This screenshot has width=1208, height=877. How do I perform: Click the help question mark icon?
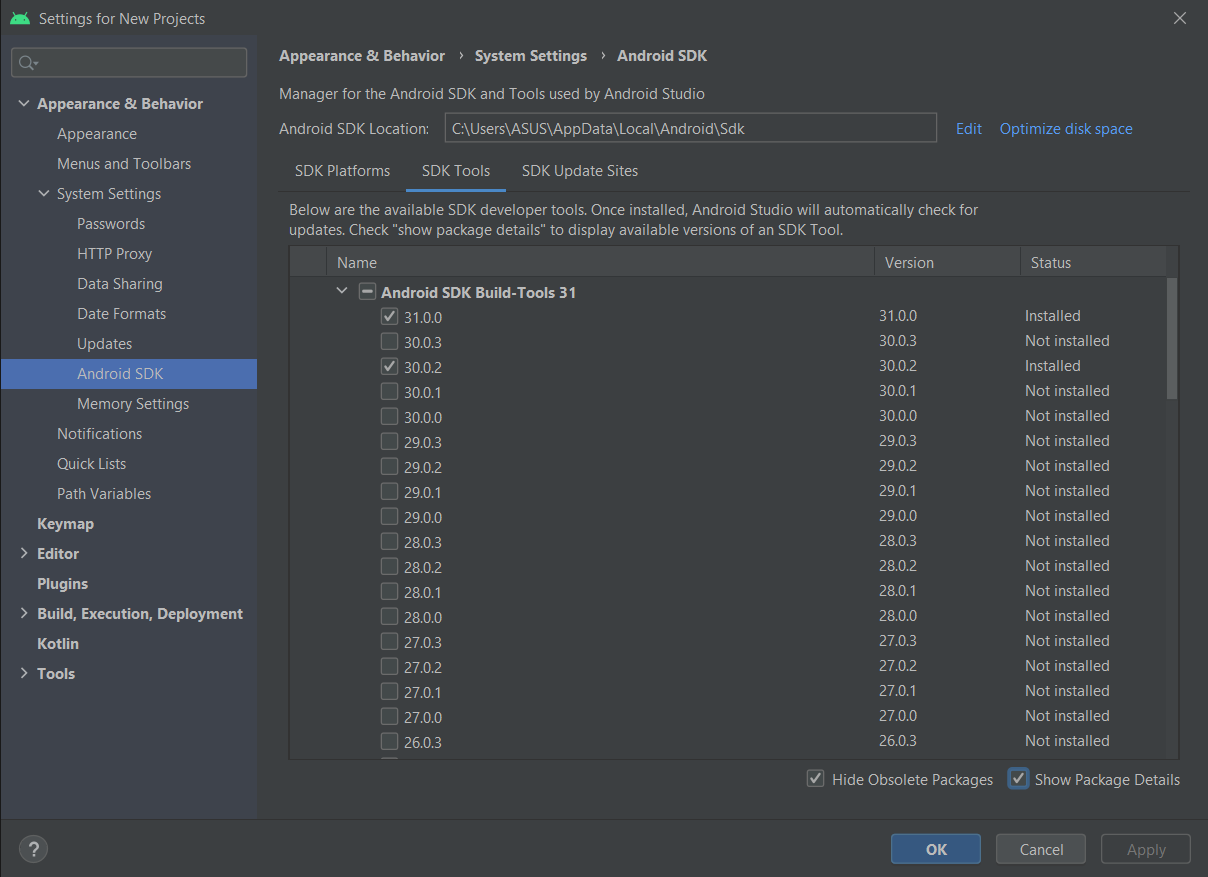(x=33, y=849)
